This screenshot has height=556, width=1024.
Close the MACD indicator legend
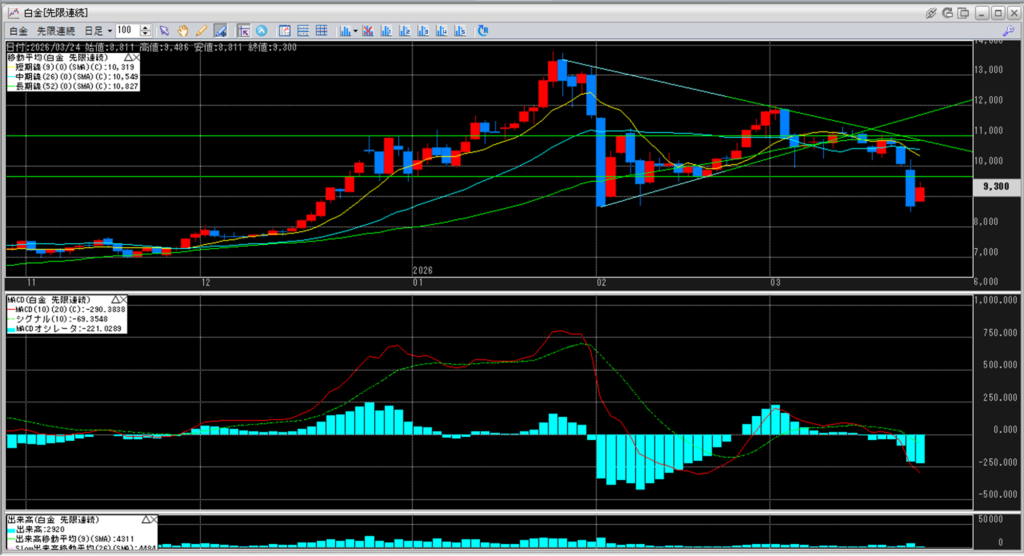pyautogui.click(x=123, y=299)
